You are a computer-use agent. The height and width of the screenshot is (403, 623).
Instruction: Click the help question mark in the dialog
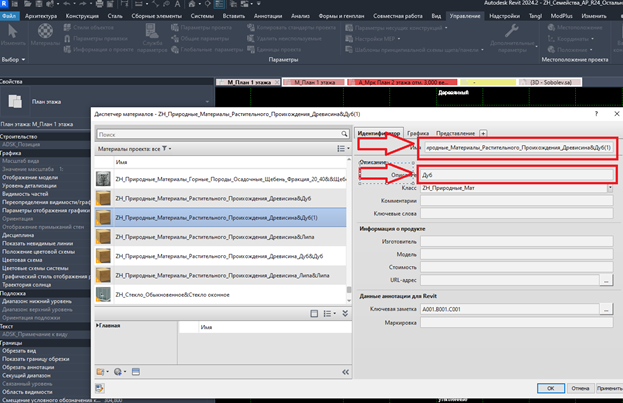596,114
